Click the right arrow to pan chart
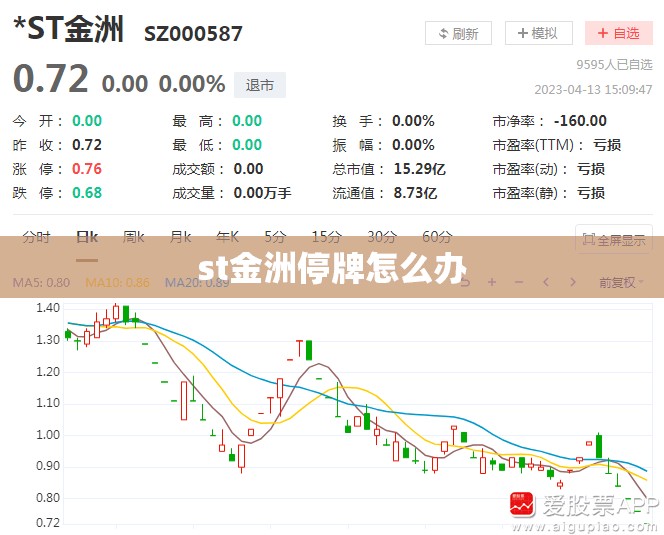Viewport: 664px width, 535px height. (573, 282)
